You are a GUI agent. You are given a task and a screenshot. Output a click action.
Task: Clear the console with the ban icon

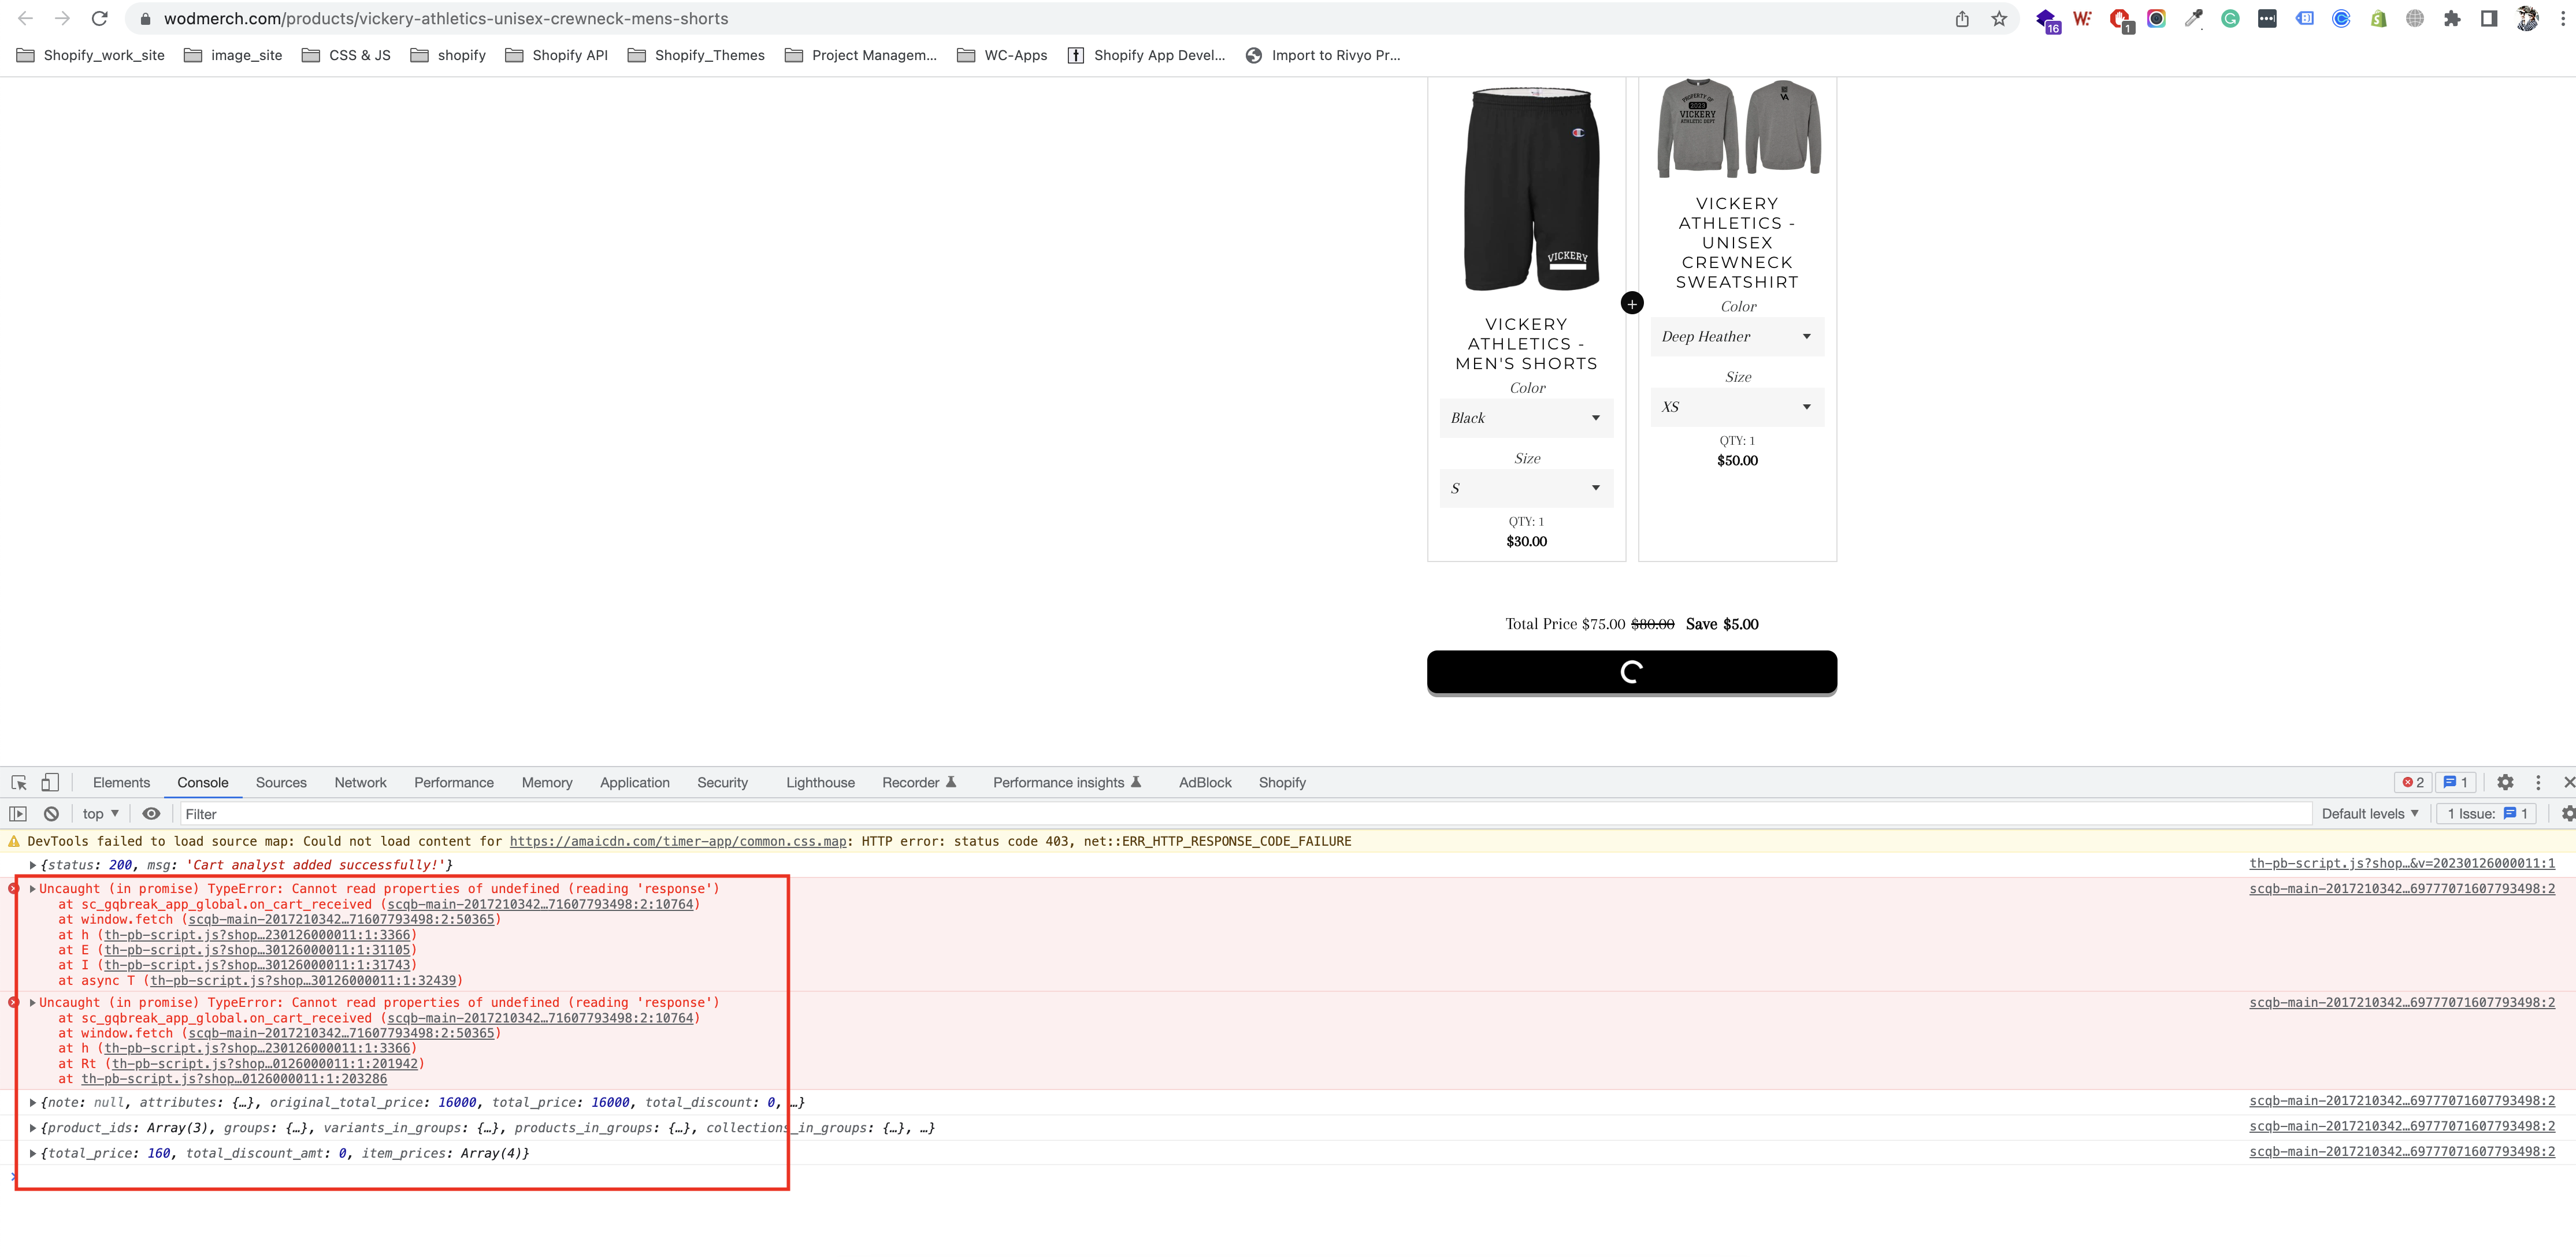click(x=51, y=814)
